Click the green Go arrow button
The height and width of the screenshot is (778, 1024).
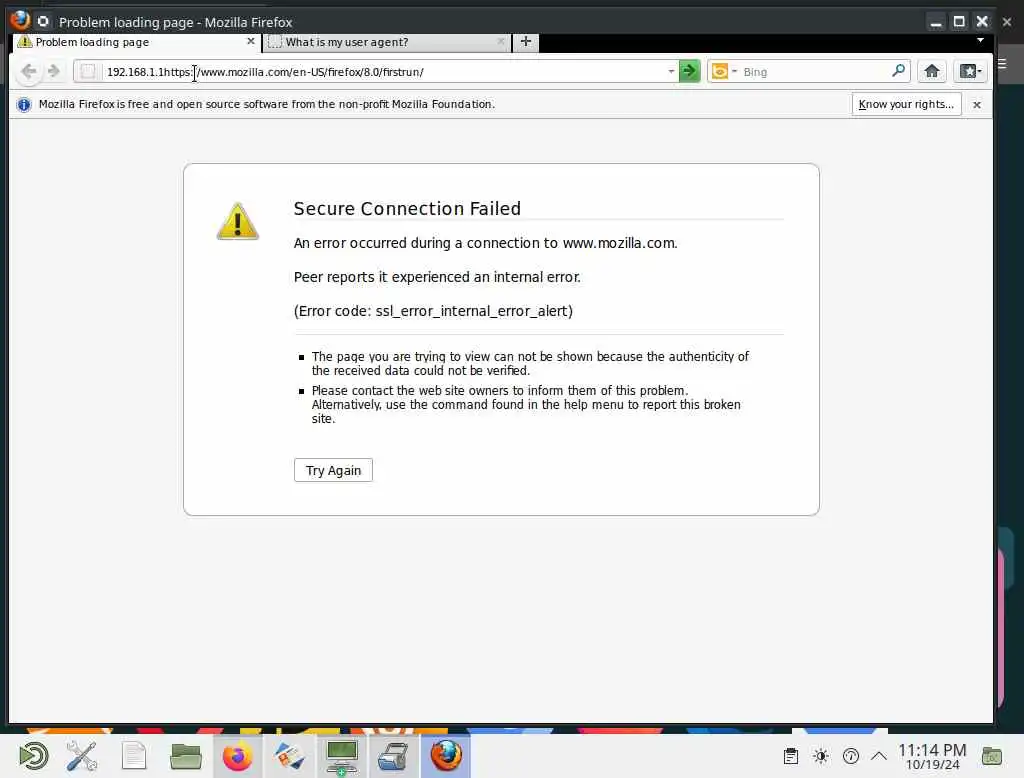(690, 71)
